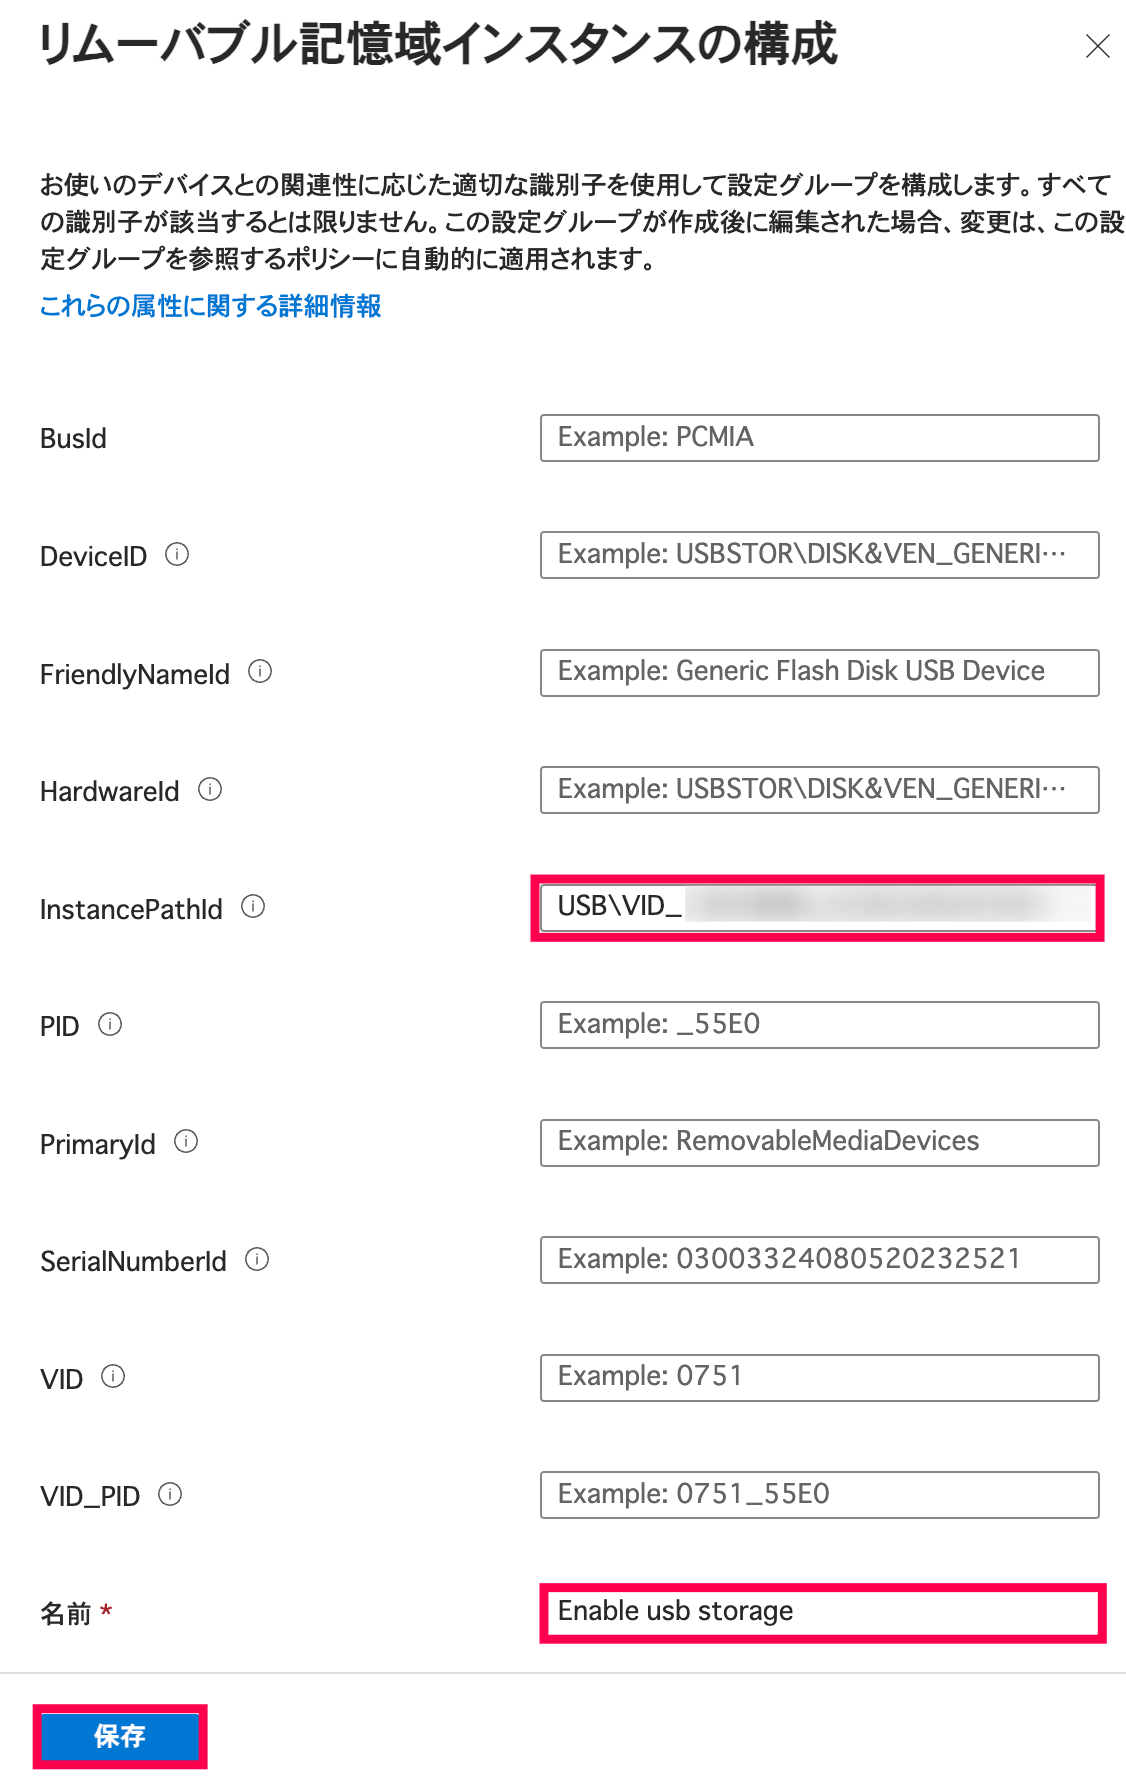Click the VID_PID input field
Image resolution: width=1126 pixels, height=1776 pixels.
819,1495
